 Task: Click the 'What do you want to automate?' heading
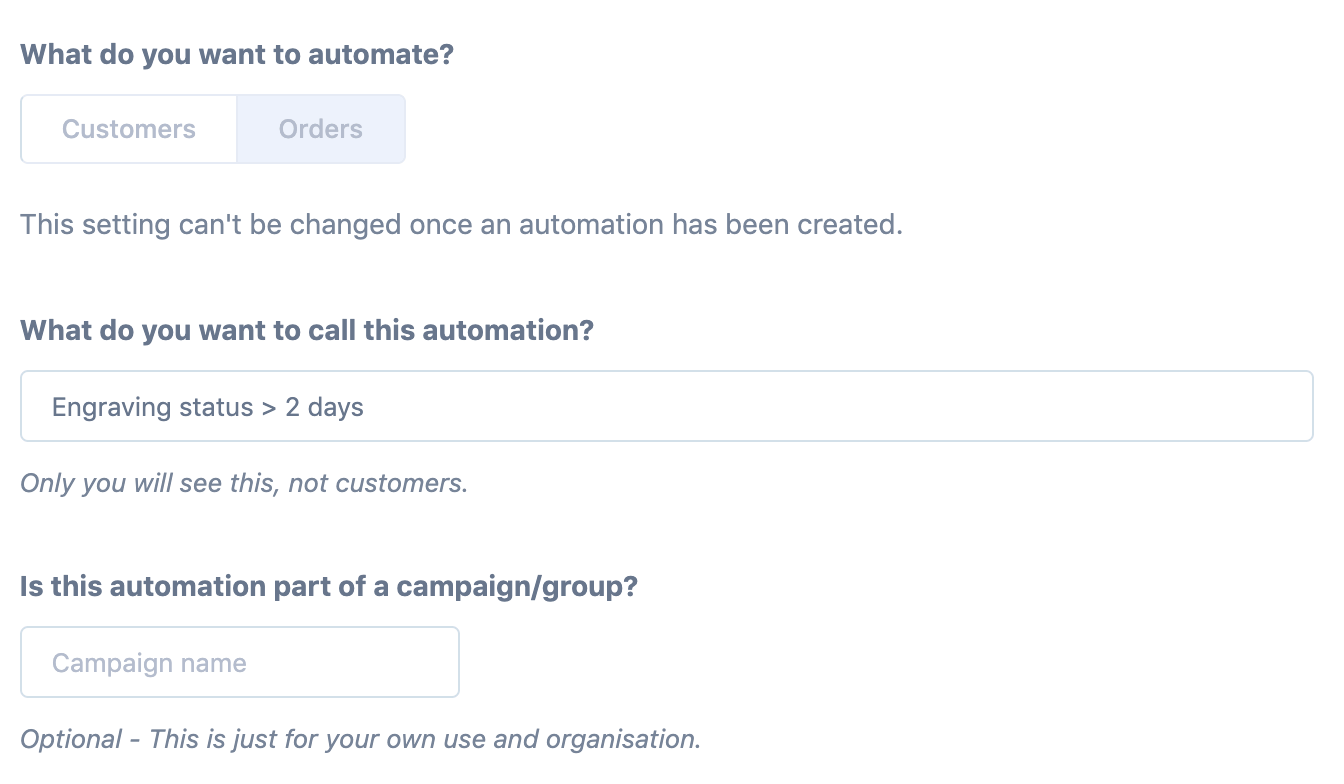pyautogui.click(x=236, y=54)
